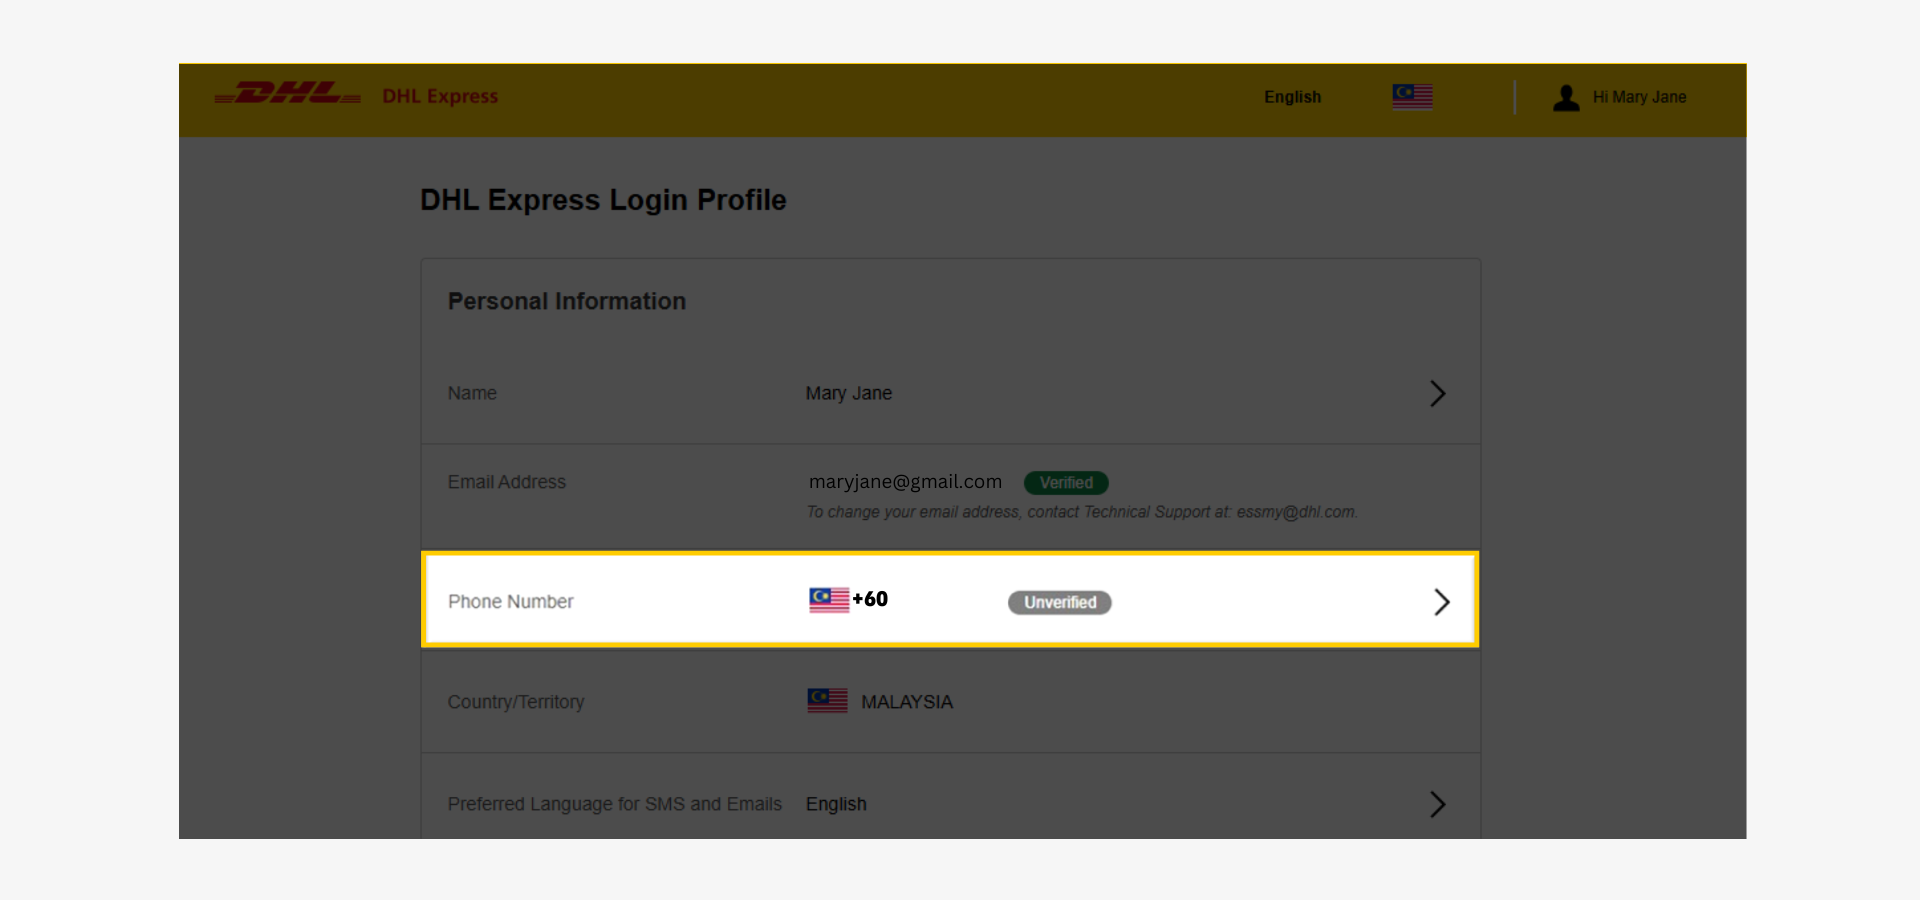Click the DHL logo in header
The width and height of the screenshot is (1920, 900).
click(x=287, y=94)
